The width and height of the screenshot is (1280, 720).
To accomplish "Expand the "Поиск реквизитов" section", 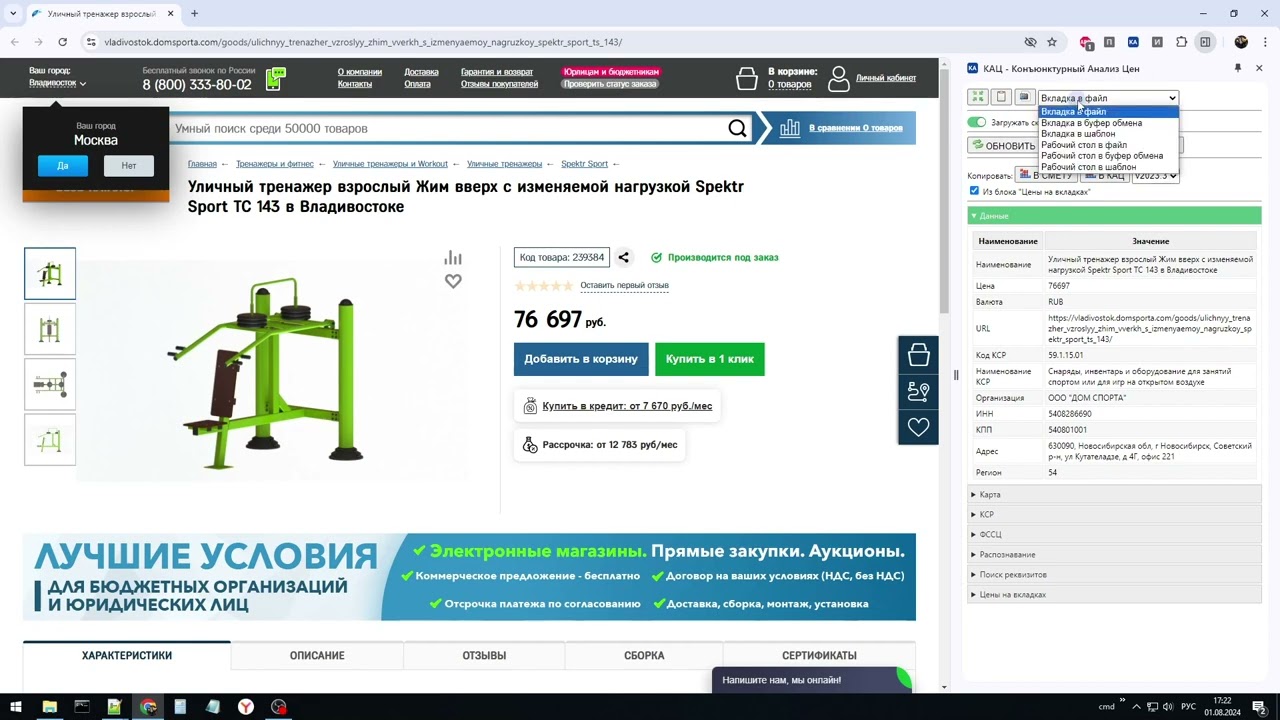I will point(1114,575).
